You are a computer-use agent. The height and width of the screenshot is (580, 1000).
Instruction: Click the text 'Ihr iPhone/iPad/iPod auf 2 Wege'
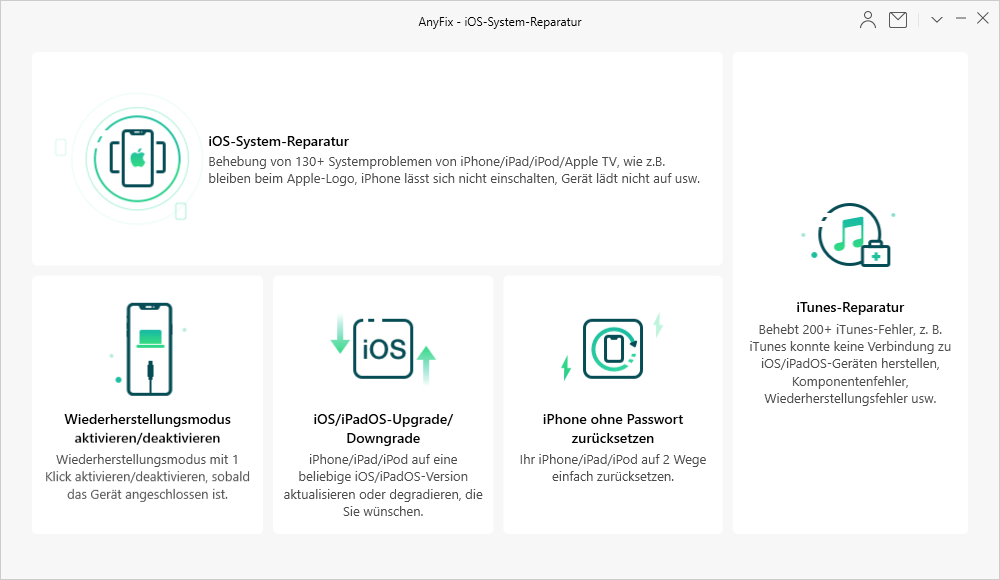pyautogui.click(x=613, y=468)
